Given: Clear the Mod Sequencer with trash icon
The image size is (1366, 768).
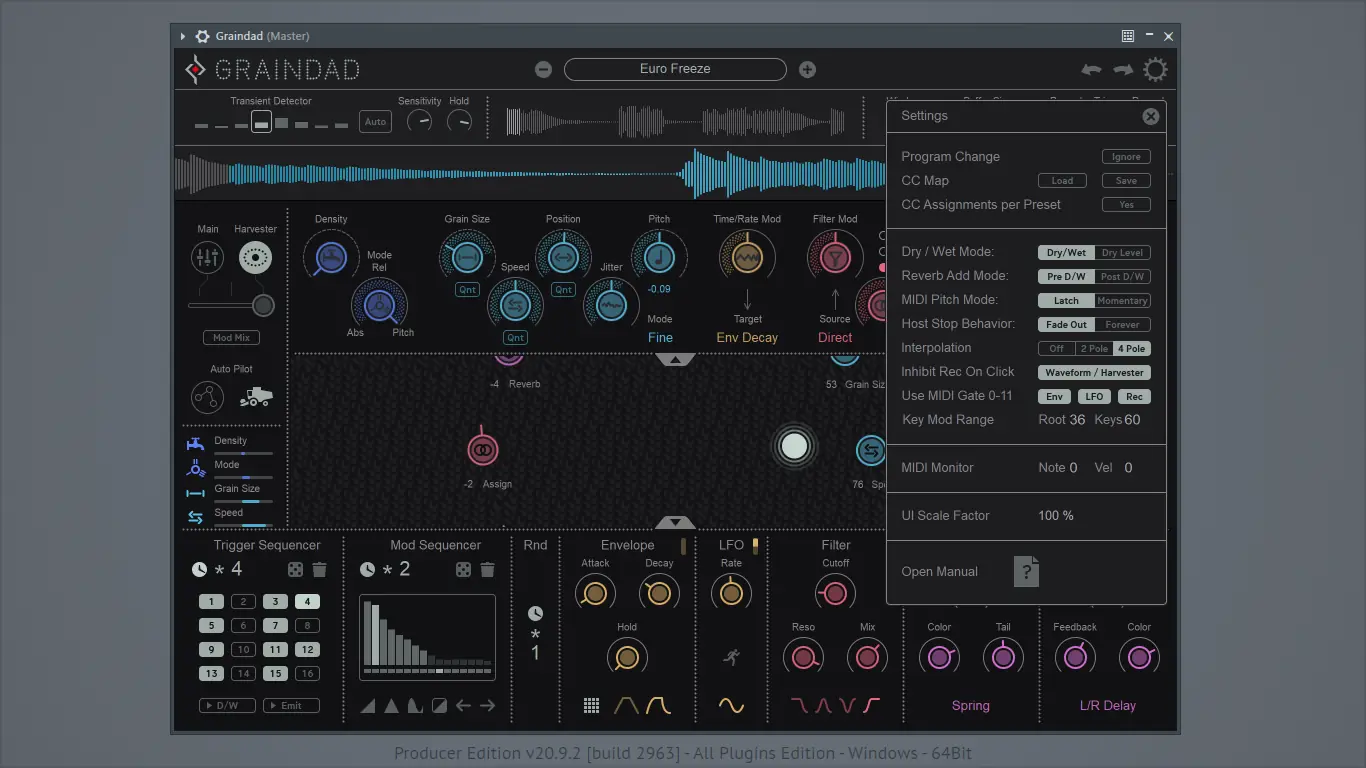Looking at the screenshot, I should (487, 569).
